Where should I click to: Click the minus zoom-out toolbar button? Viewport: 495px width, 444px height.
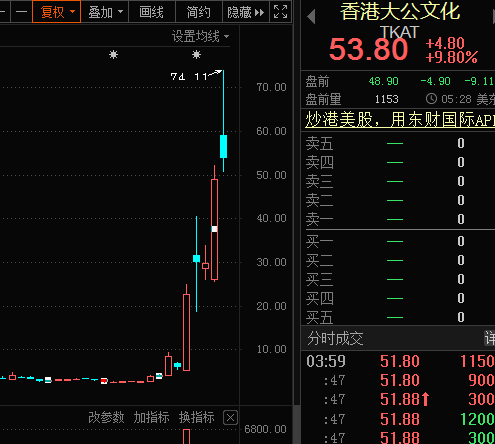(x=21, y=12)
